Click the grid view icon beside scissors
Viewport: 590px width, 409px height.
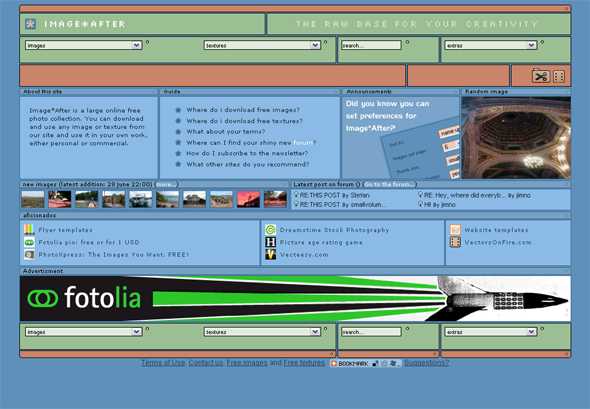[x=559, y=76]
